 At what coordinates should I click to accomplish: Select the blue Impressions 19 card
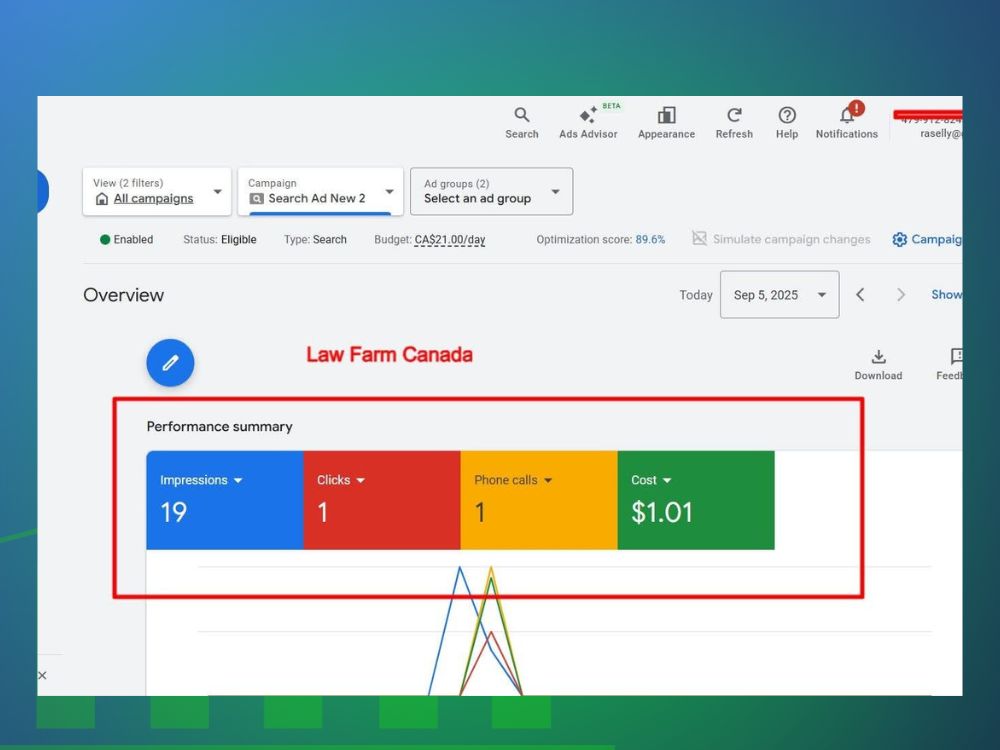click(225, 500)
